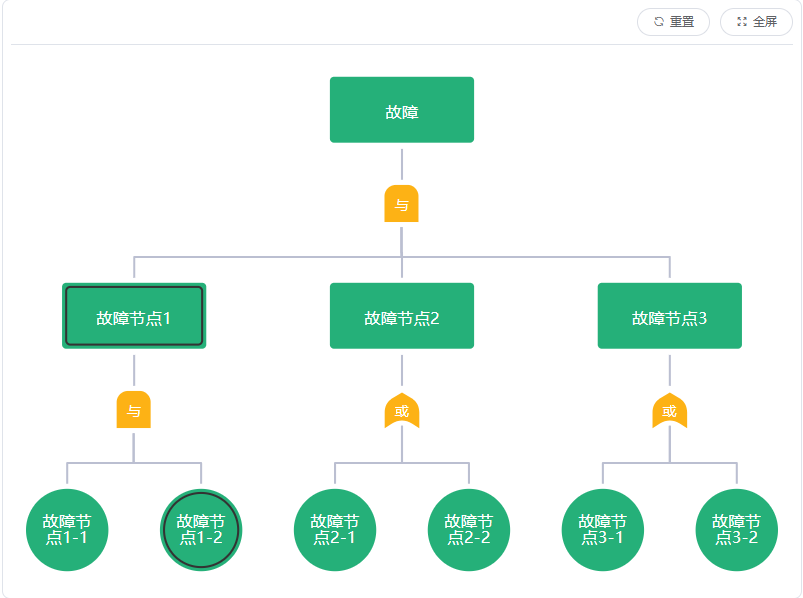Toggle selection on the 故障节点2 node
Viewport: 803px width, 598px height.
click(401, 316)
